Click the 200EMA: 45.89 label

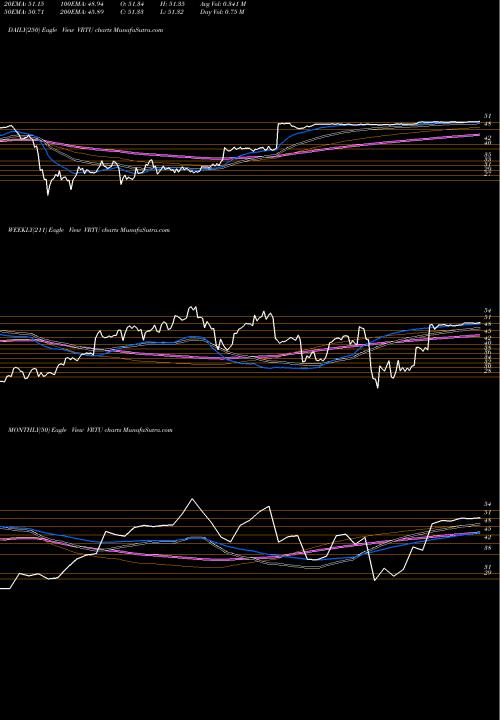(x=84, y=12)
